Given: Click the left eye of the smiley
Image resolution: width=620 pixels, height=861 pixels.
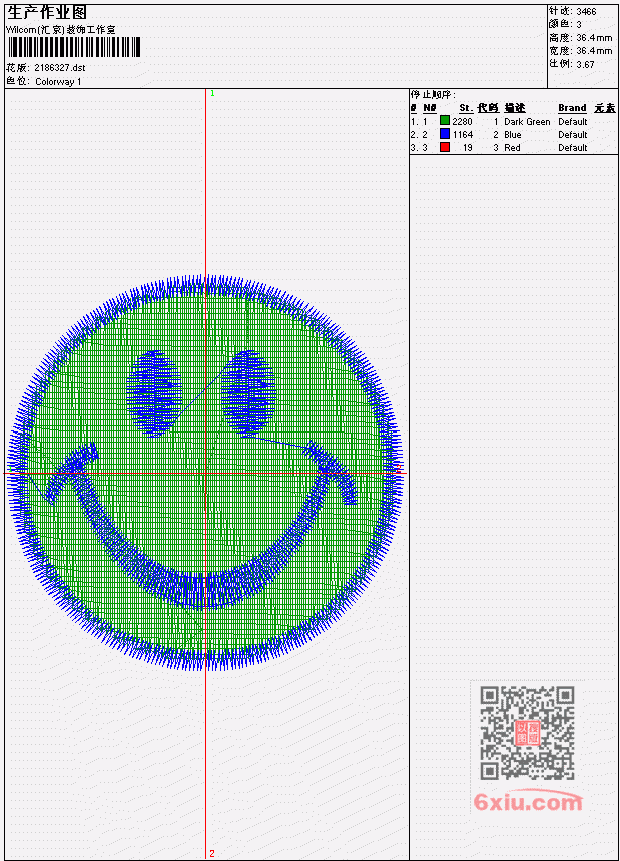Looking at the screenshot, I should tap(154, 393).
